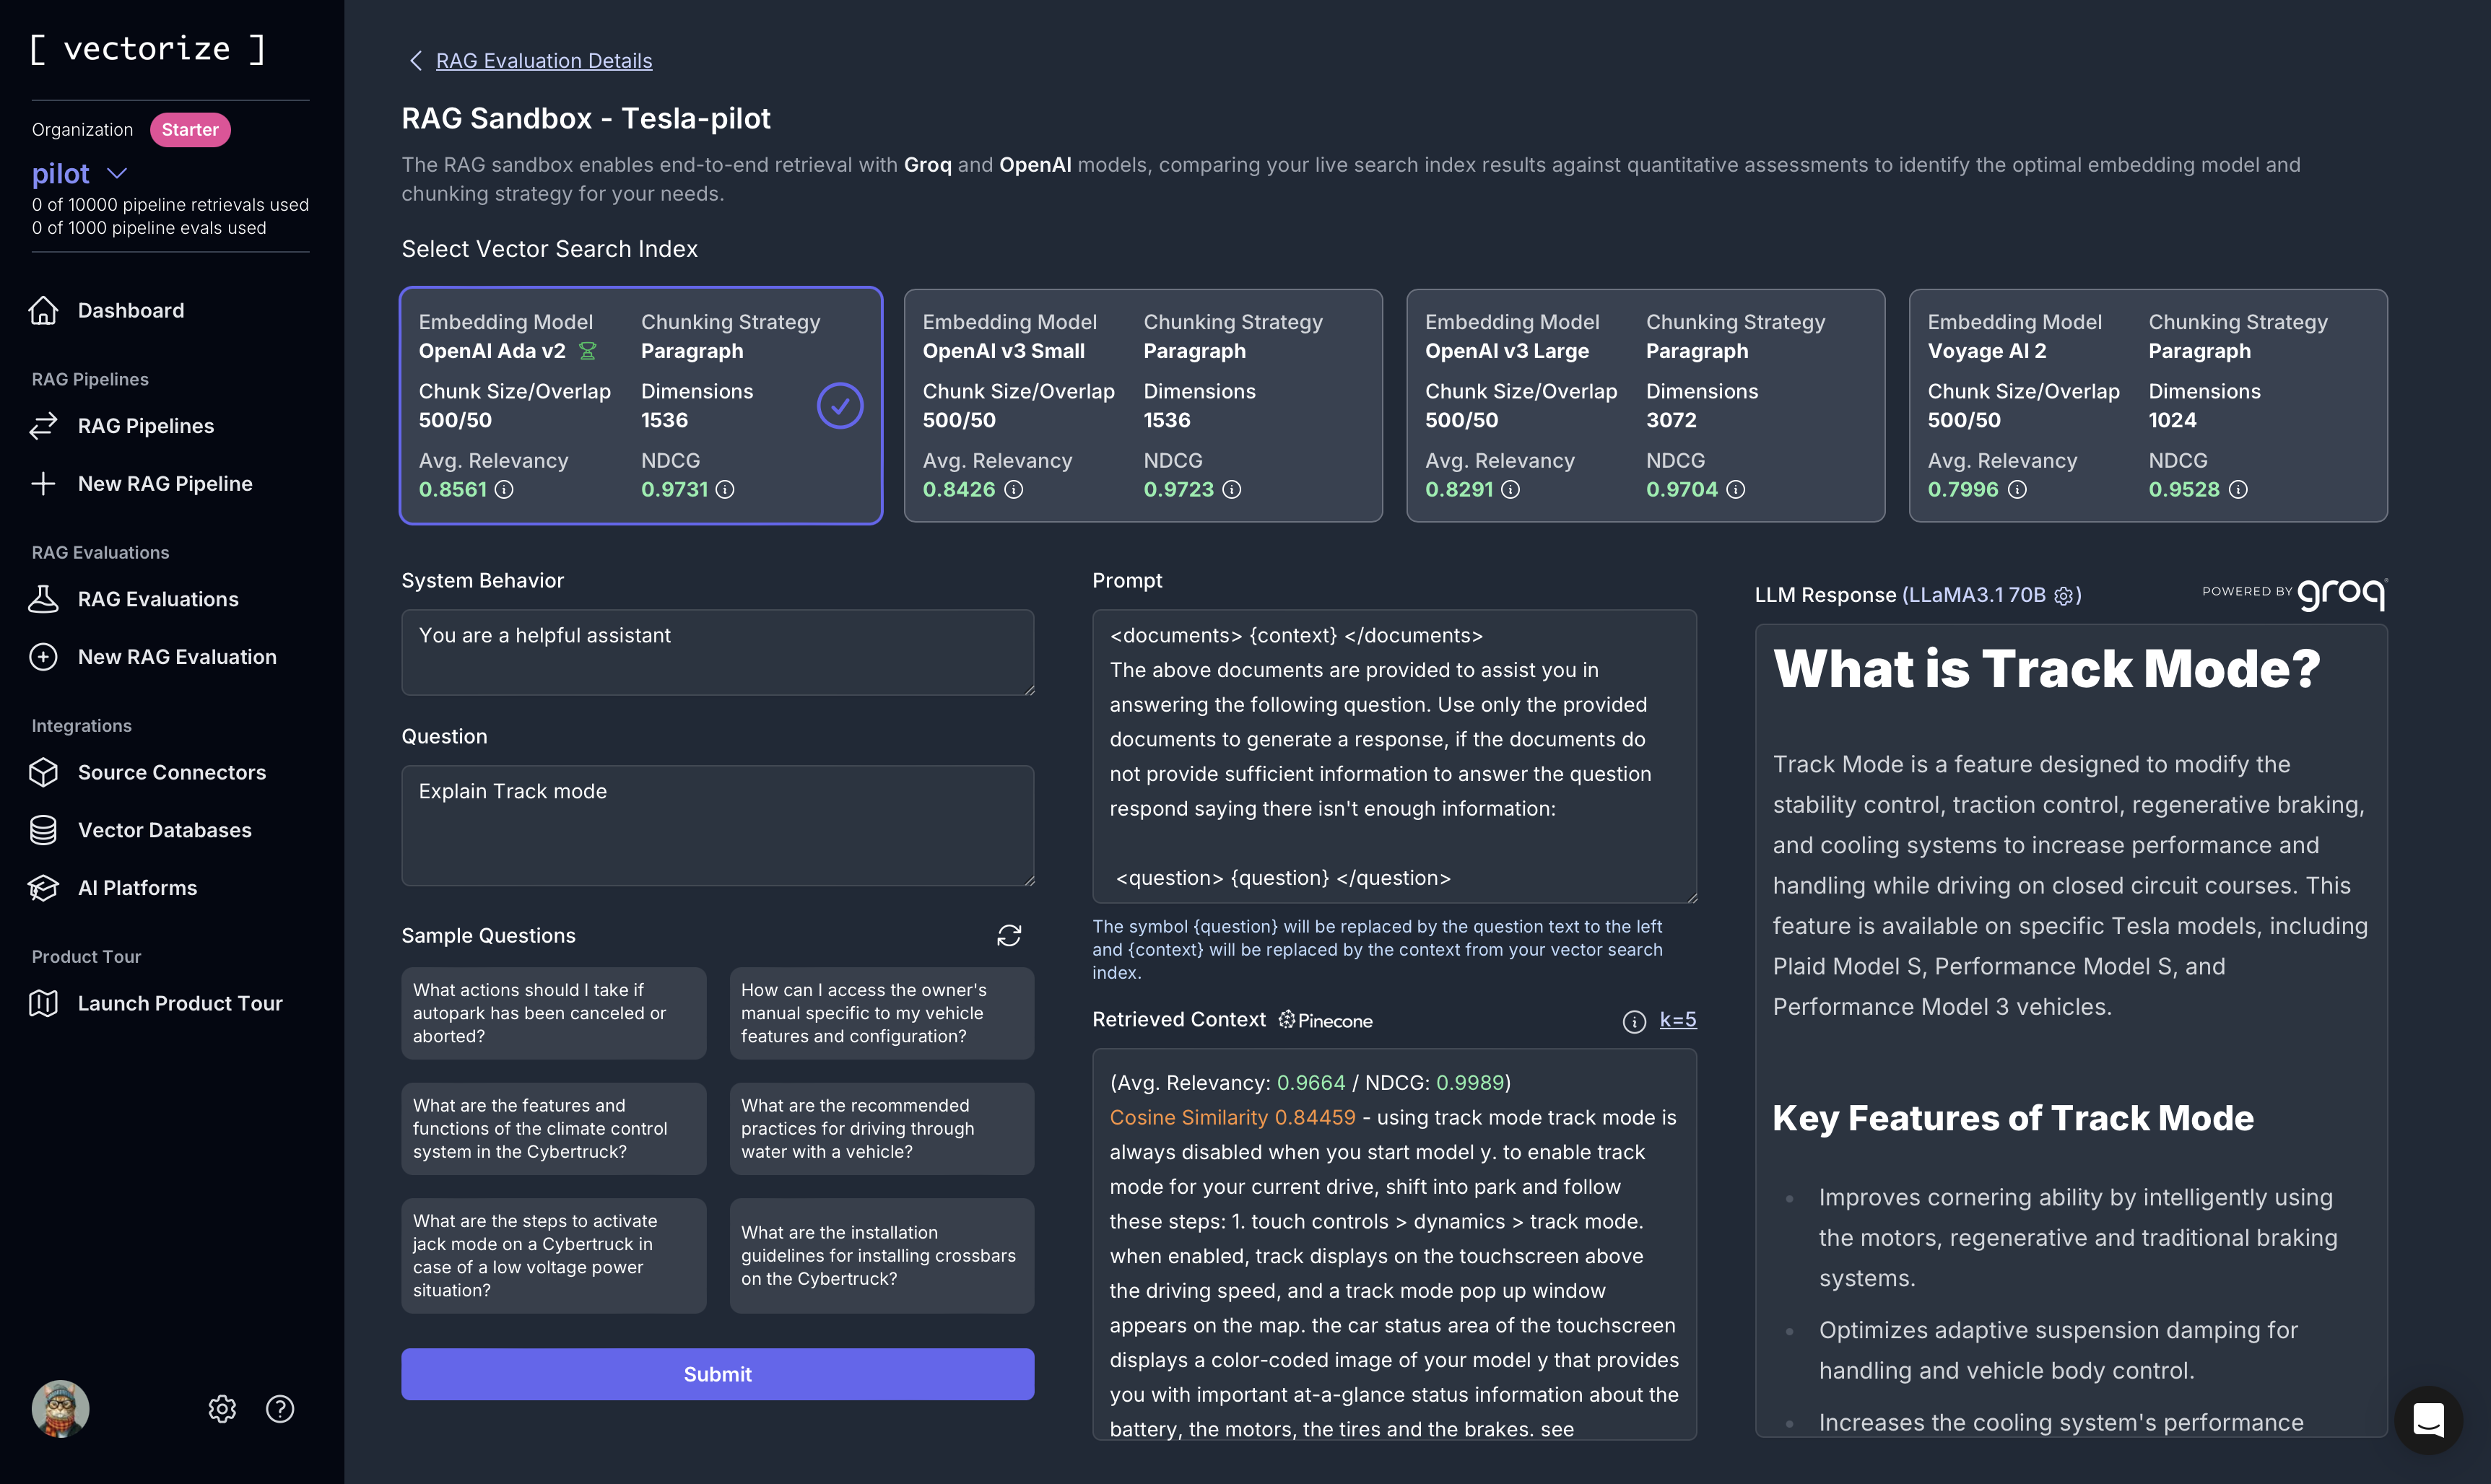Click info icon beside NDCG 0.9528
This screenshot has width=2491, height=1484.
point(2238,490)
